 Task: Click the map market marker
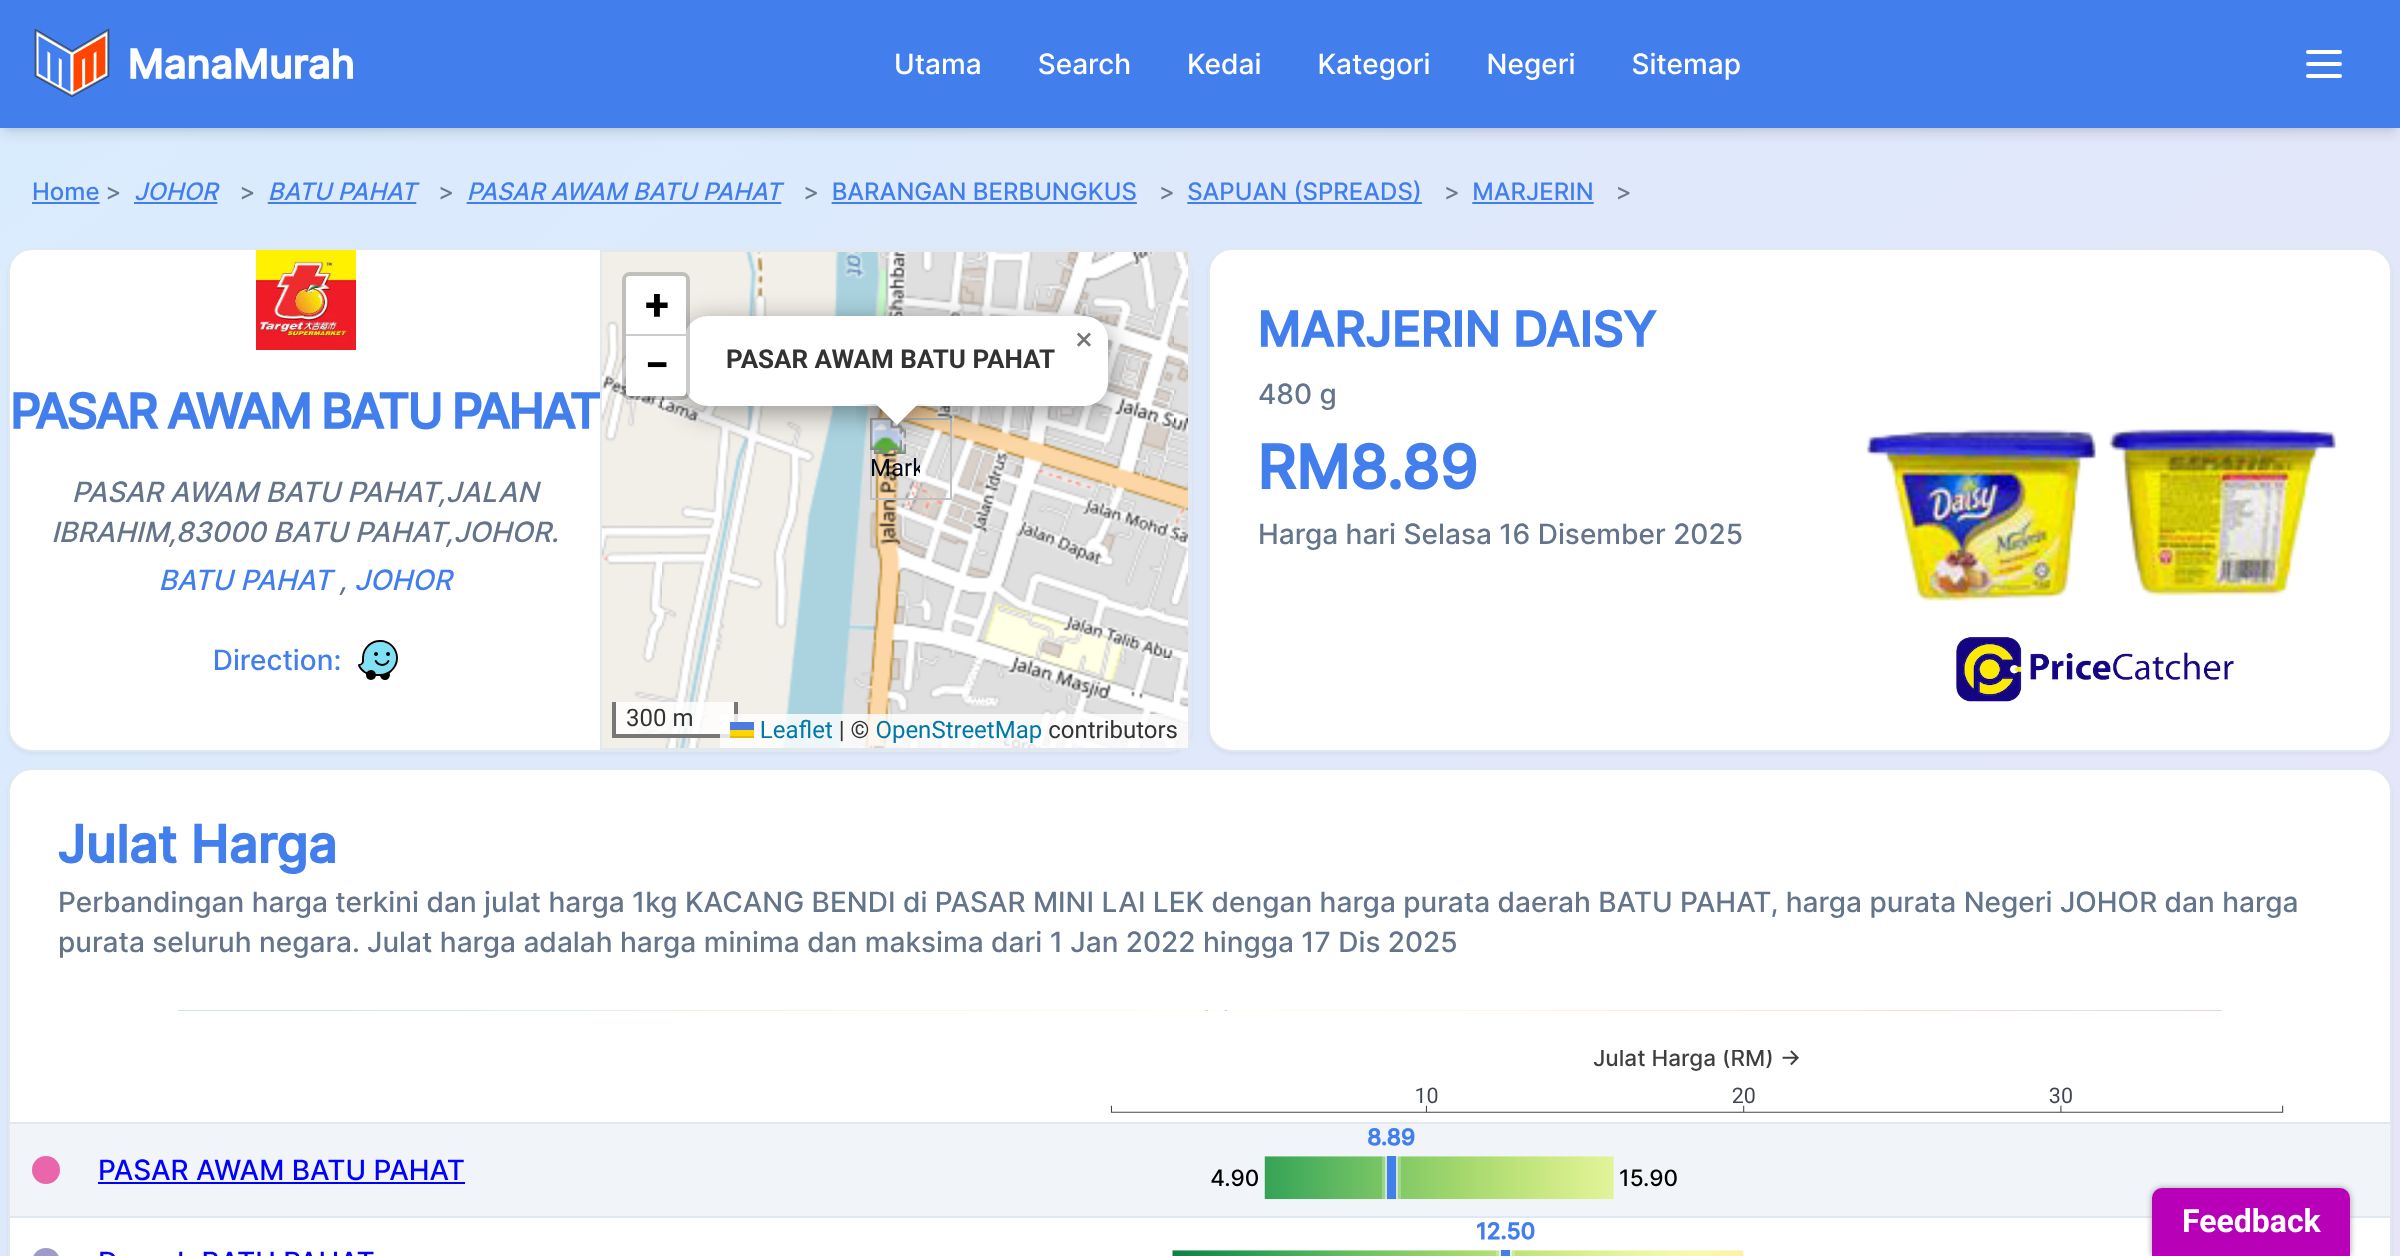pos(887,438)
